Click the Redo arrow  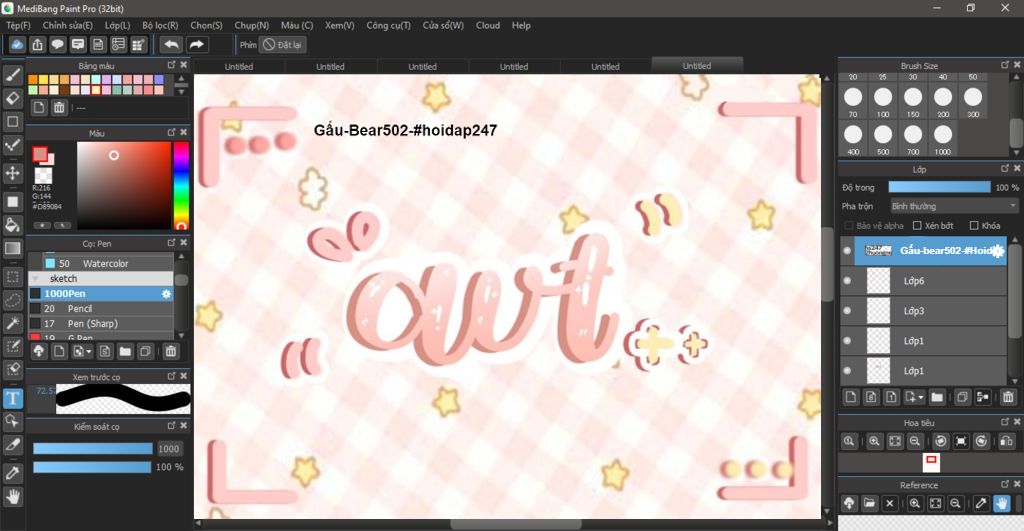(196, 44)
